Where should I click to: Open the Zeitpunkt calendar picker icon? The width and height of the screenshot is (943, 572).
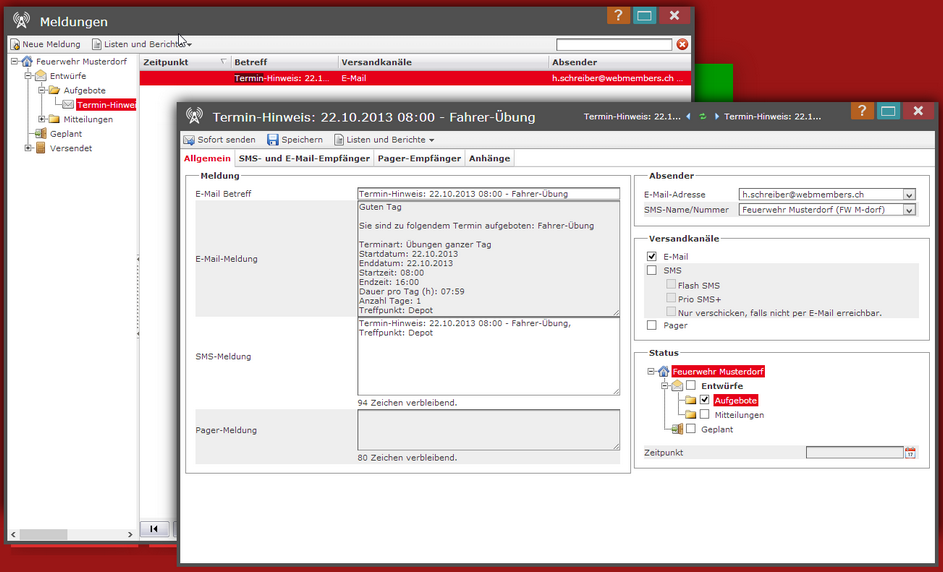910,453
